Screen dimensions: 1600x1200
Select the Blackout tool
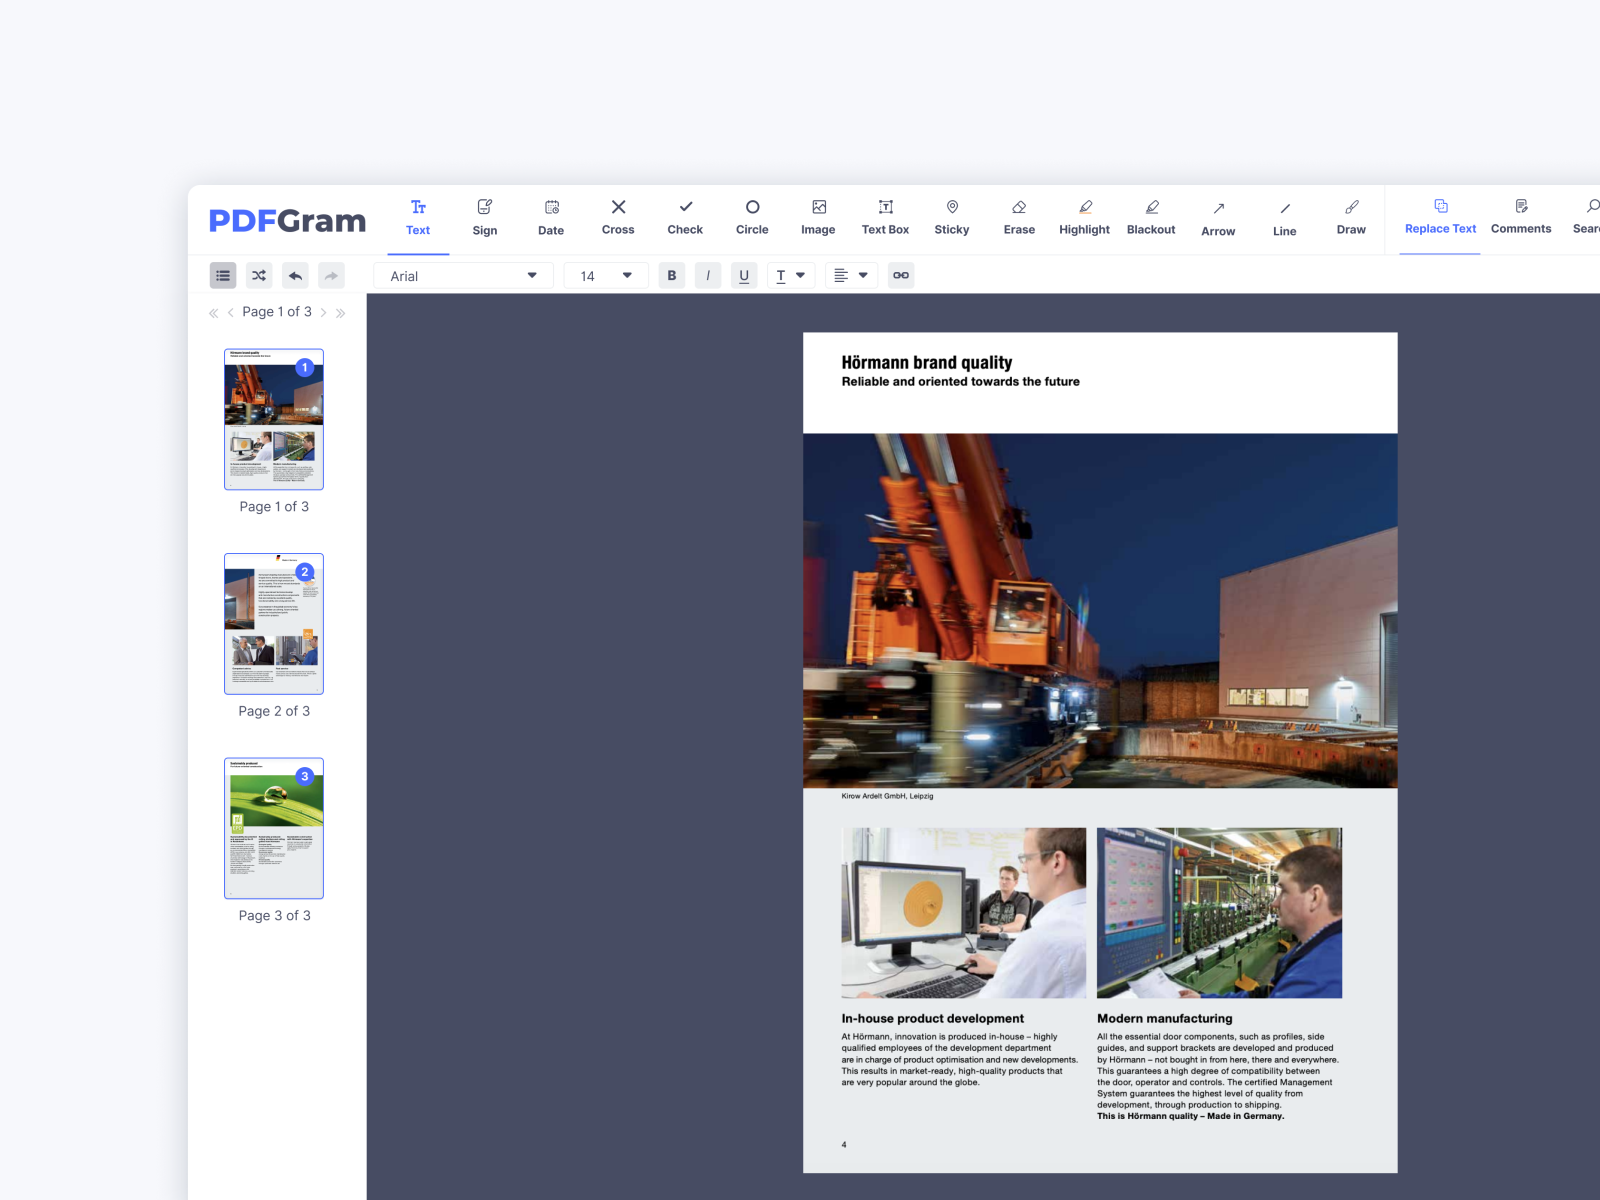1151,217
